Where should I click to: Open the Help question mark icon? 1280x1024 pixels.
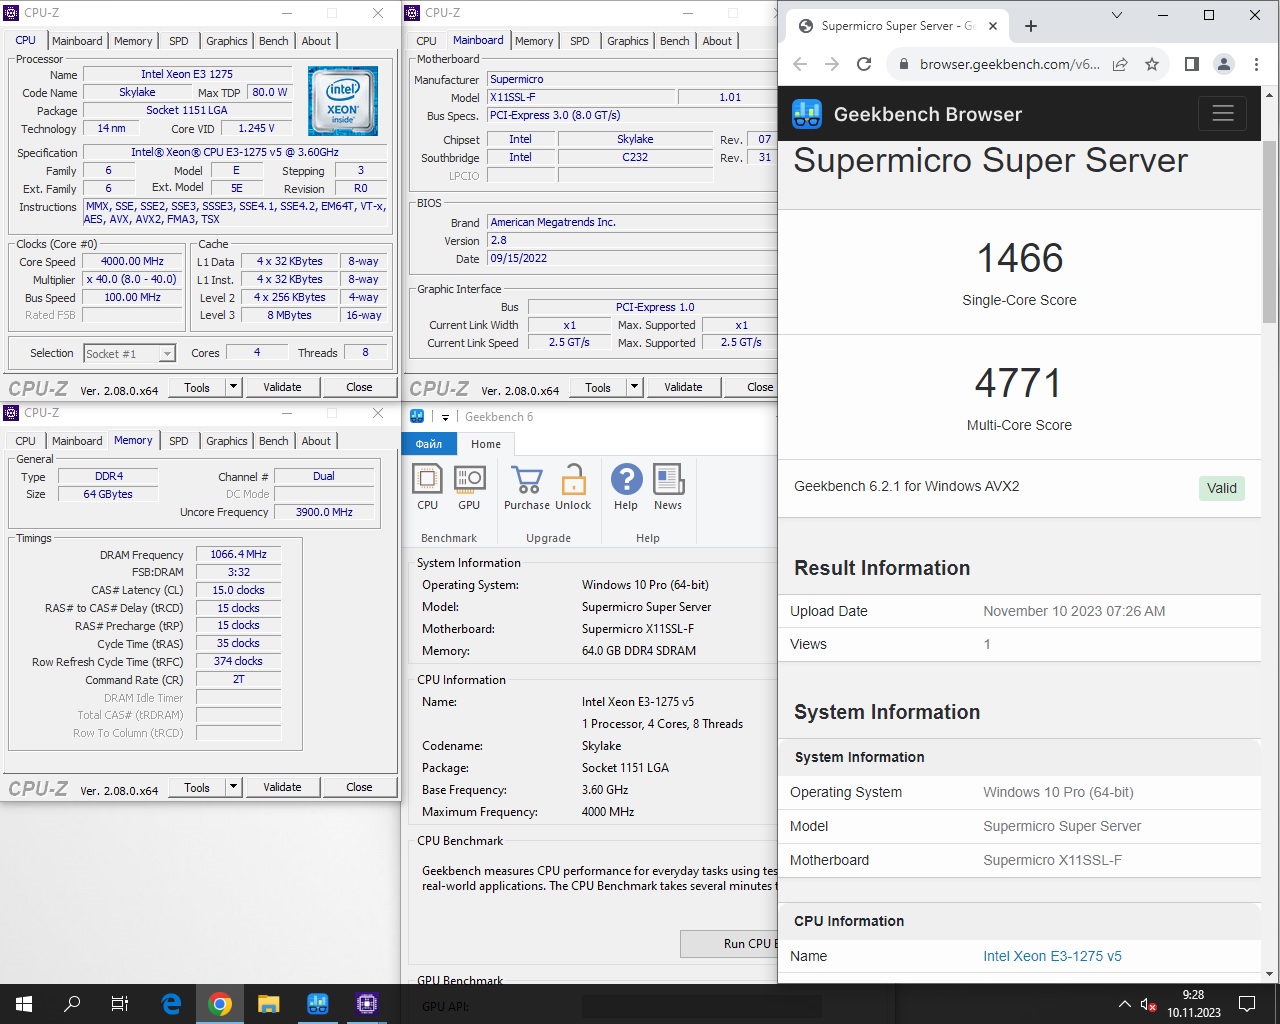click(626, 480)
